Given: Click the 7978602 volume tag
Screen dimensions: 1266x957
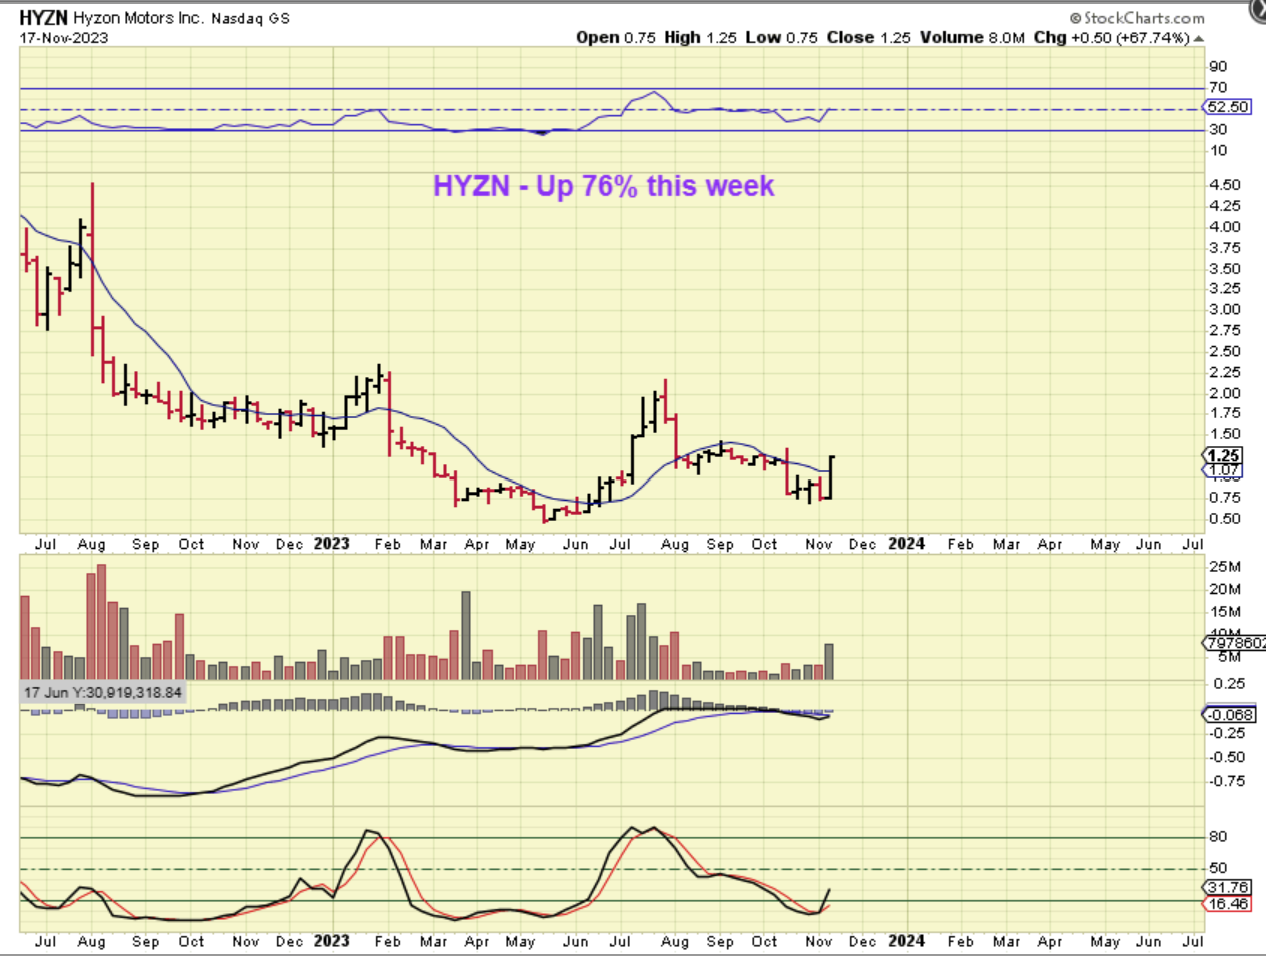Looking at the screenshot, I should [1235, 643].
